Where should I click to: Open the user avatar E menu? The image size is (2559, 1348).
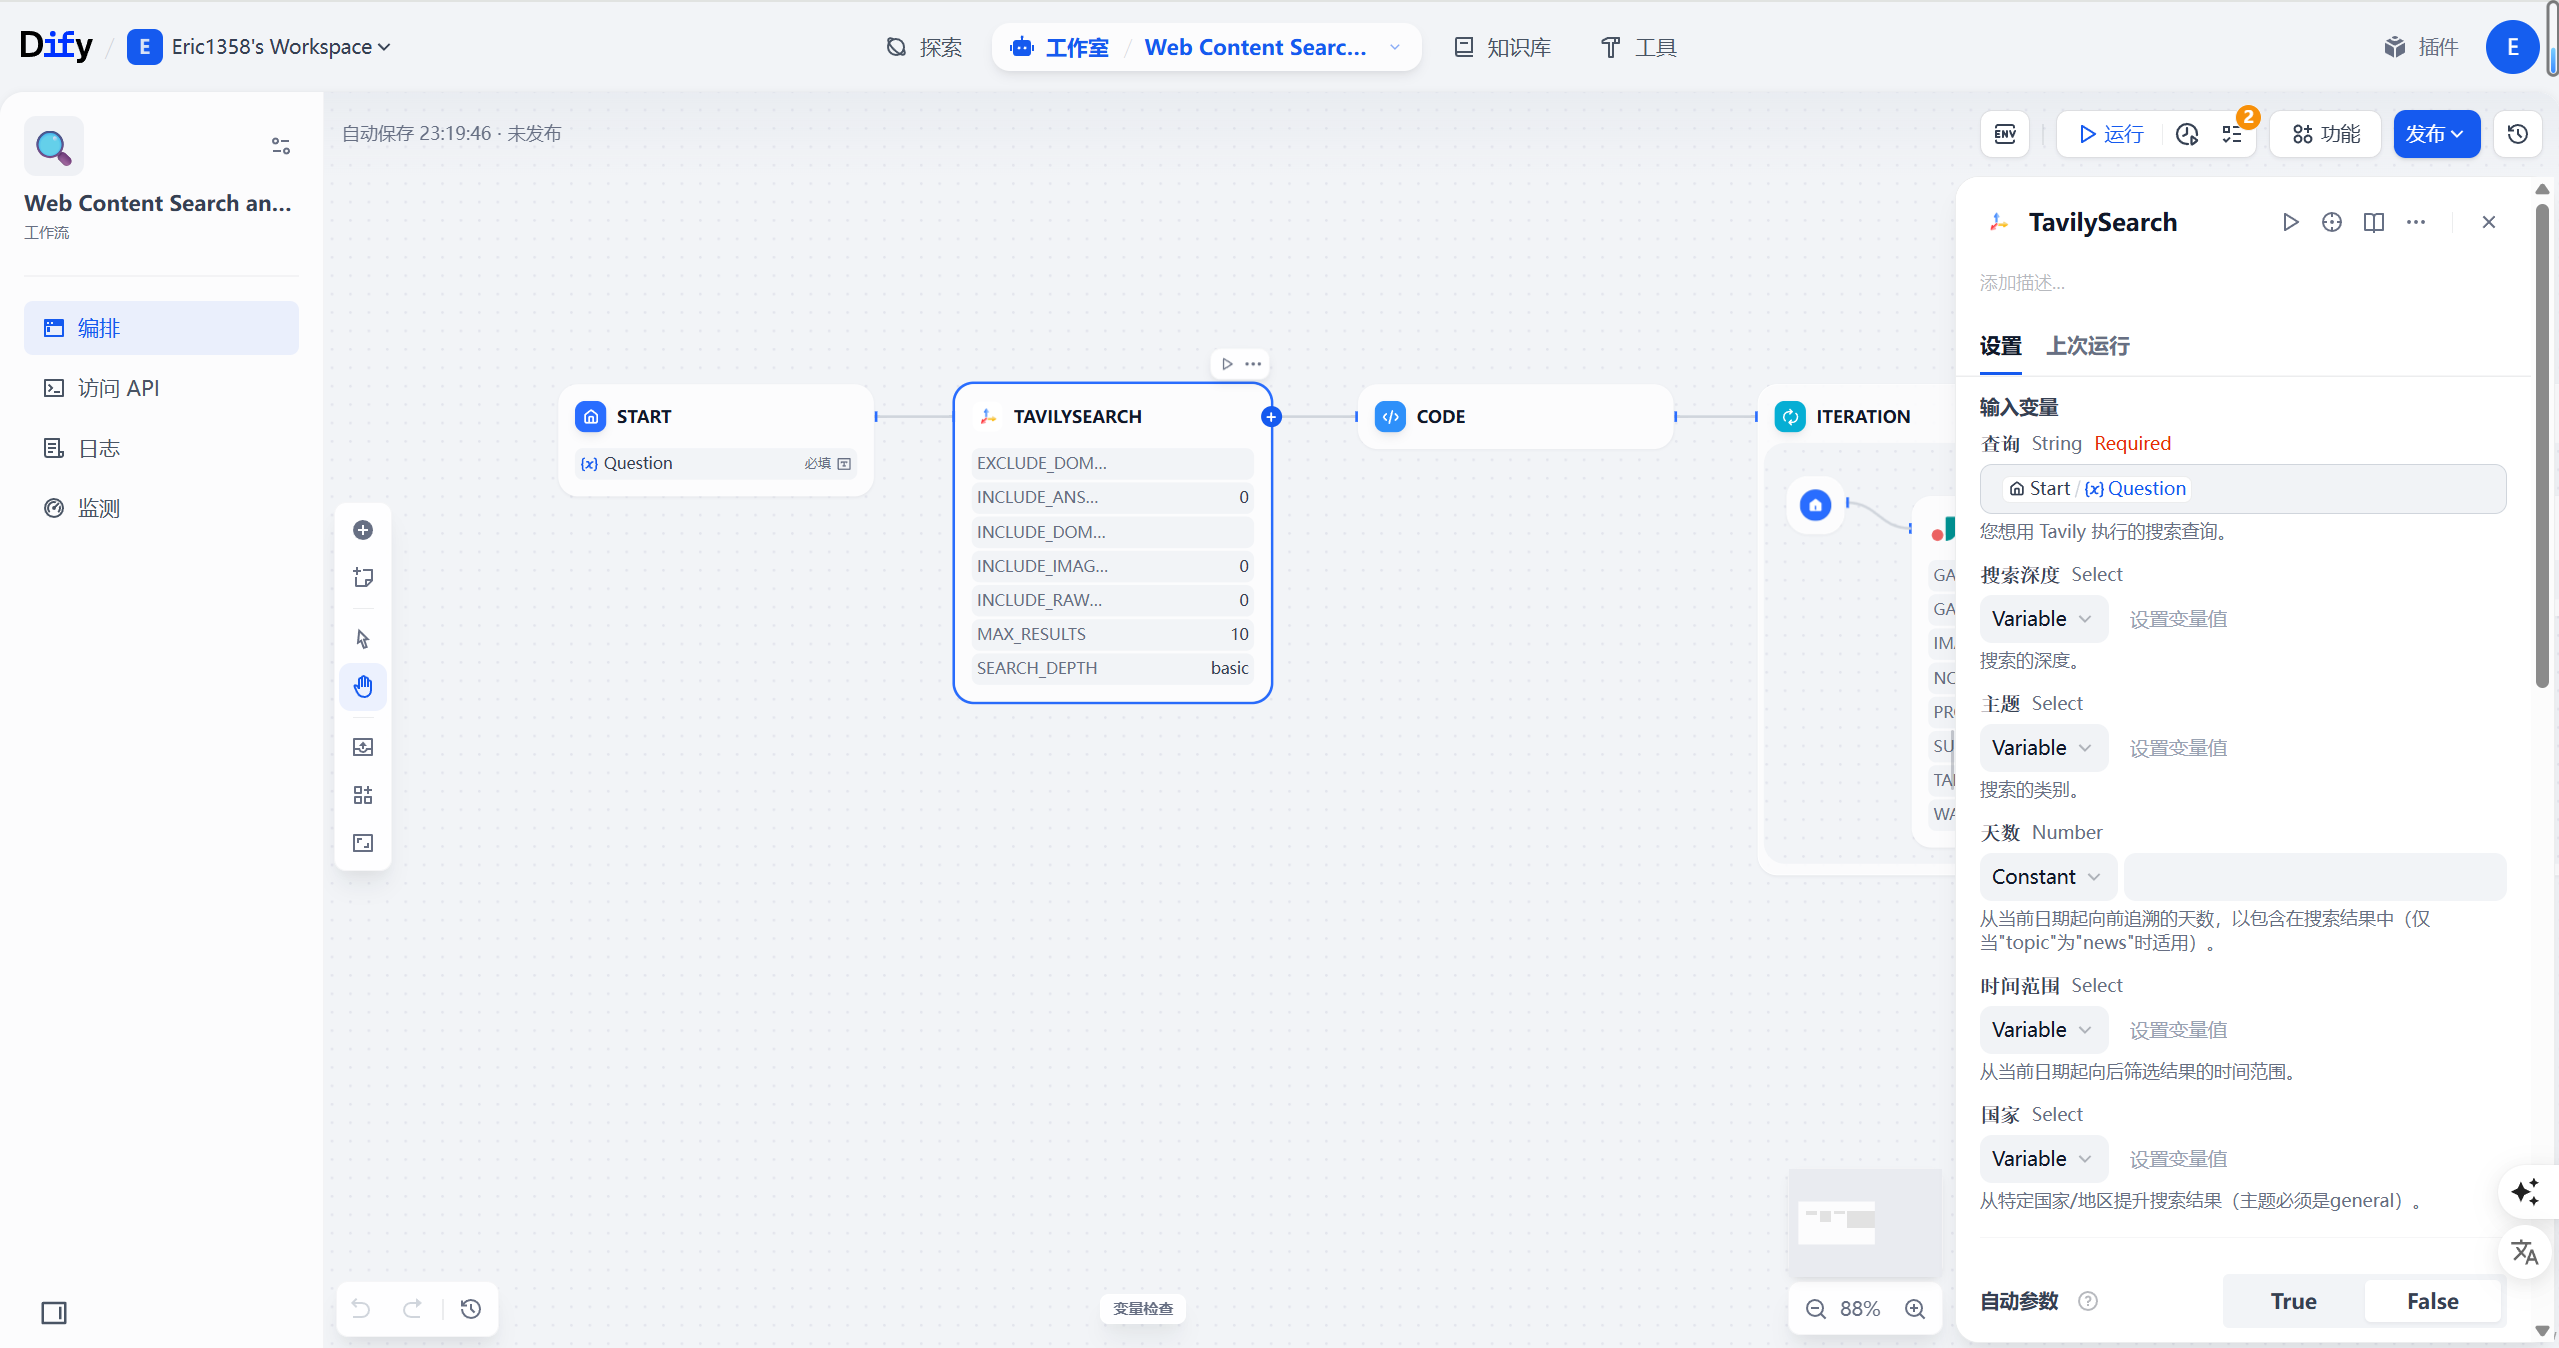(2512, 47)
